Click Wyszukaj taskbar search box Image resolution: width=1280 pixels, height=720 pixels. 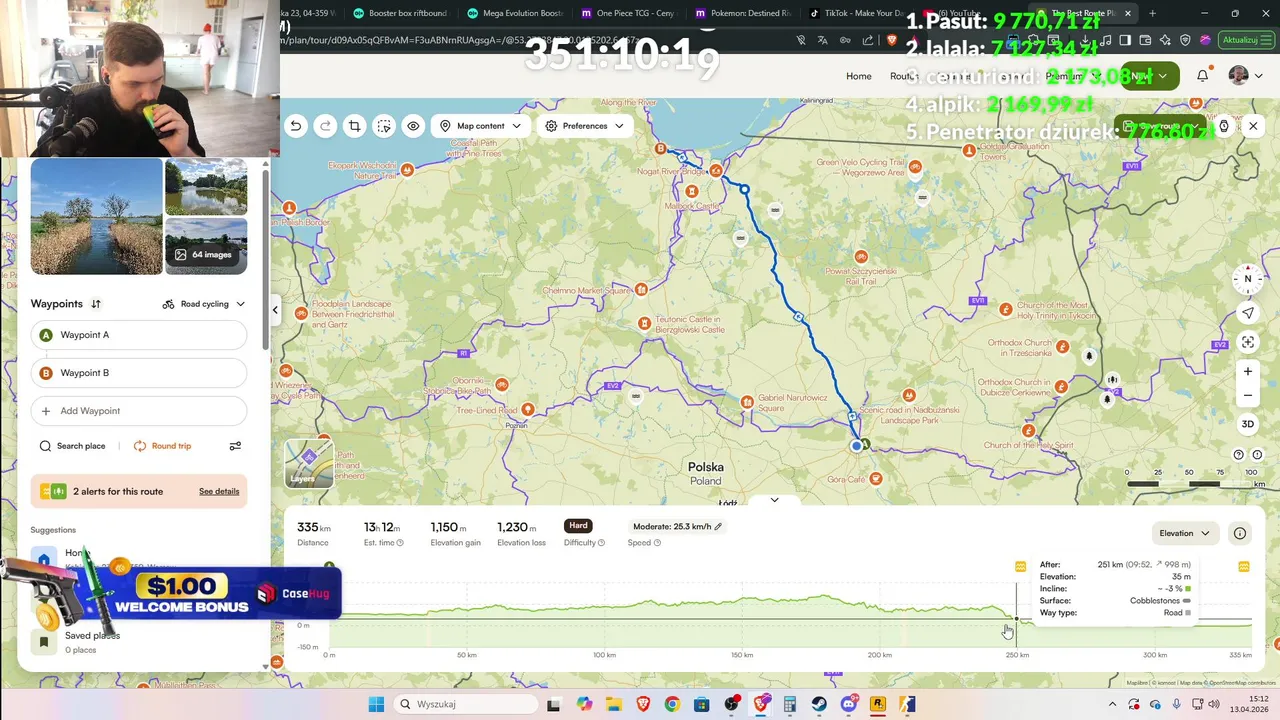point(465,704)
